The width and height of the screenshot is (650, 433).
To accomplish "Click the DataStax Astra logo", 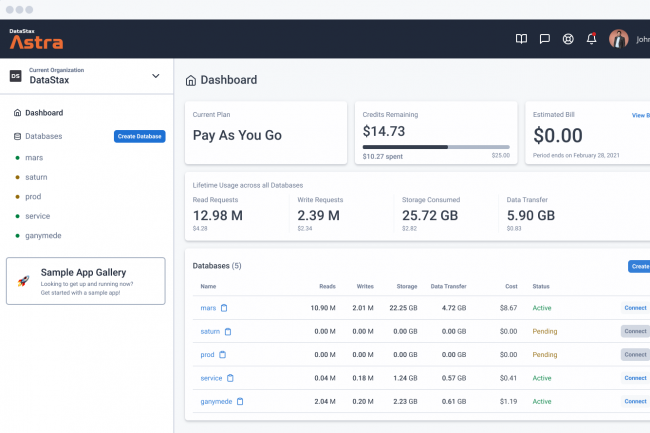I will coord(36,39).
